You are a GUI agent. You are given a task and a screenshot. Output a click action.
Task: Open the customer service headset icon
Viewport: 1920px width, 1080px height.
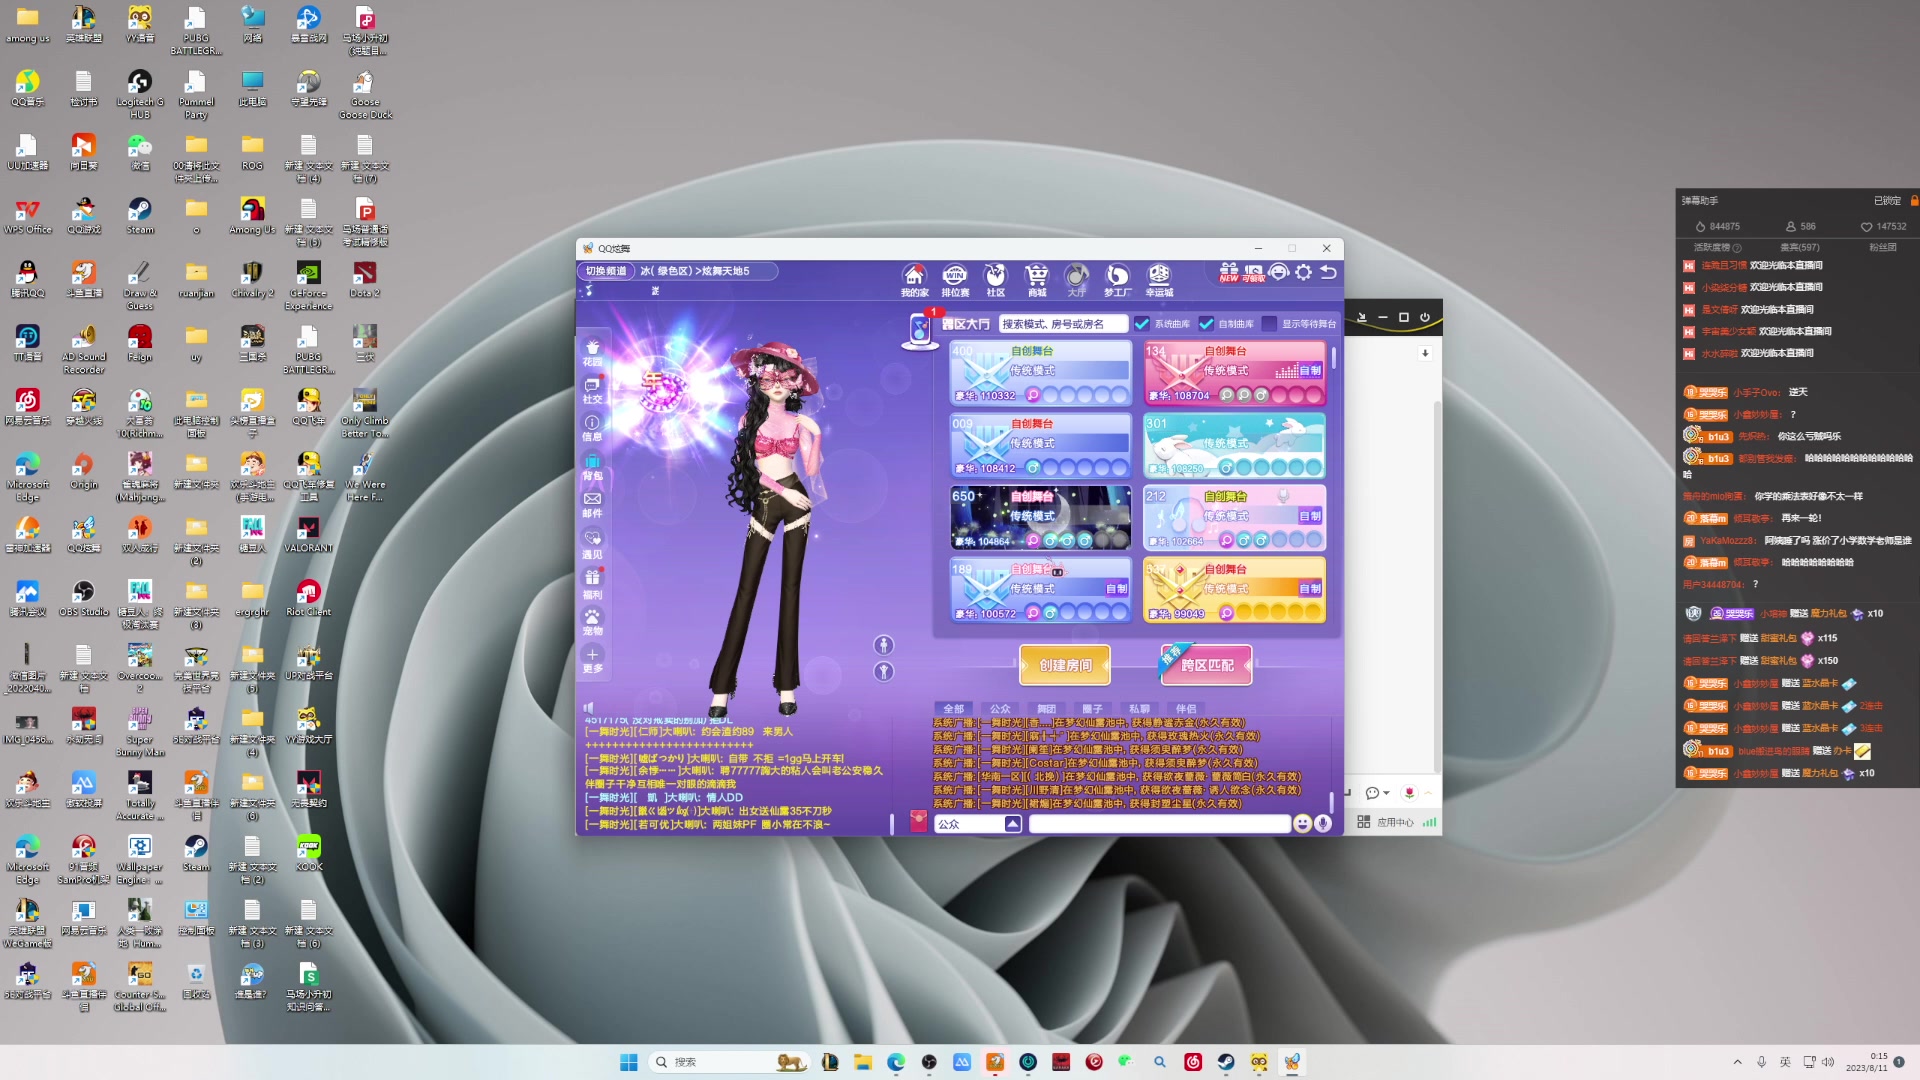point(1279,272)
